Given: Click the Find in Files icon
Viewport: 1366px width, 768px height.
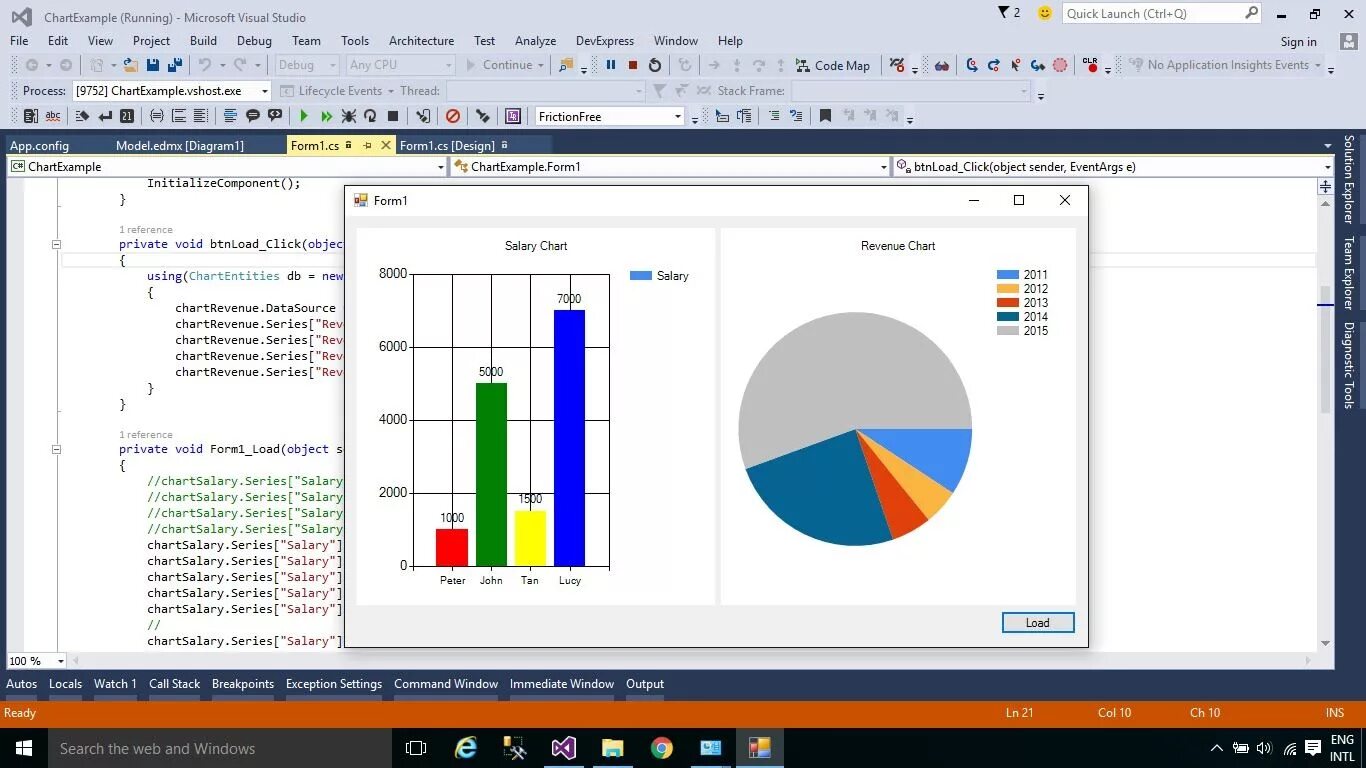Looking at the screenshot, I should [x=566, y=65].
